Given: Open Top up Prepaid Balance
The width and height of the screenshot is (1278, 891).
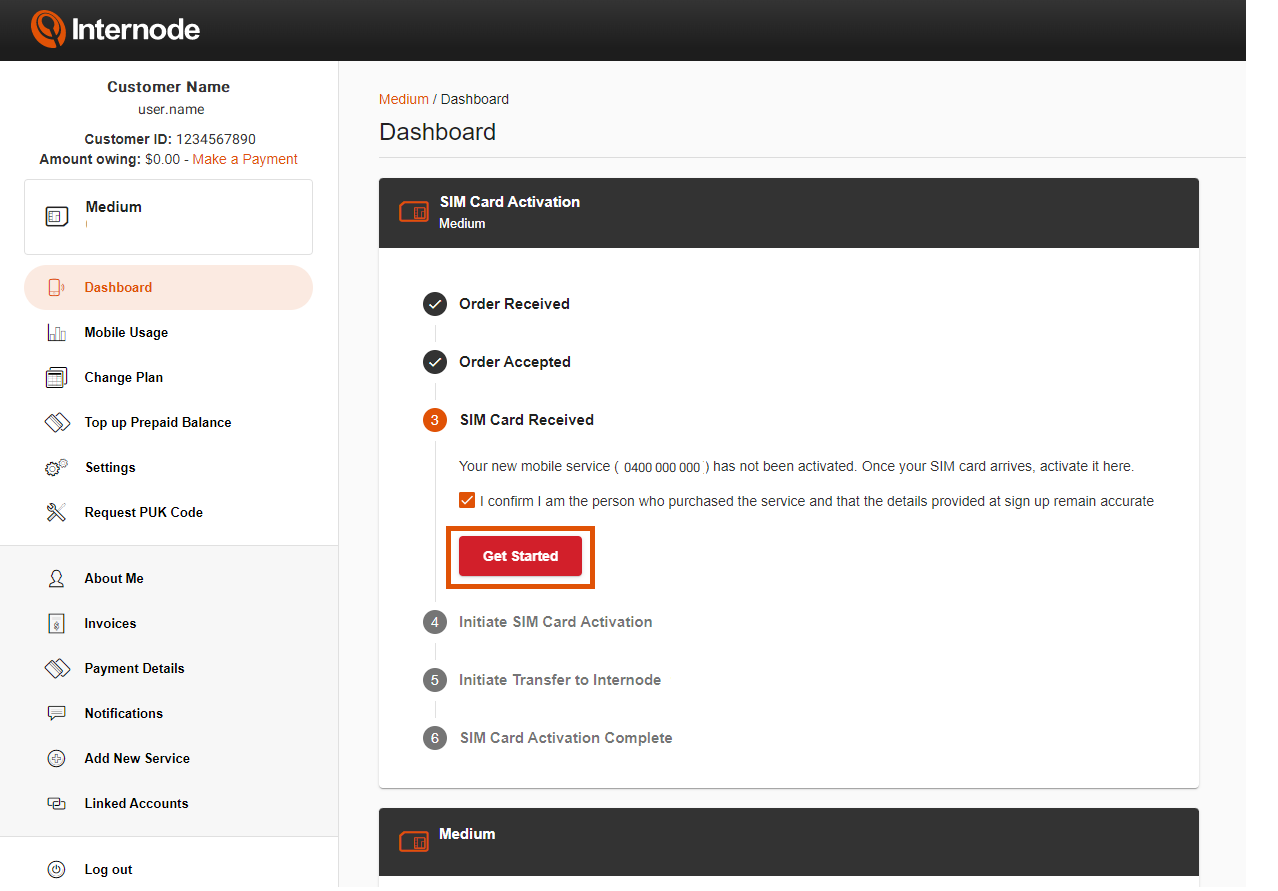Looking at the screenshot, I should tap(158, 423).
